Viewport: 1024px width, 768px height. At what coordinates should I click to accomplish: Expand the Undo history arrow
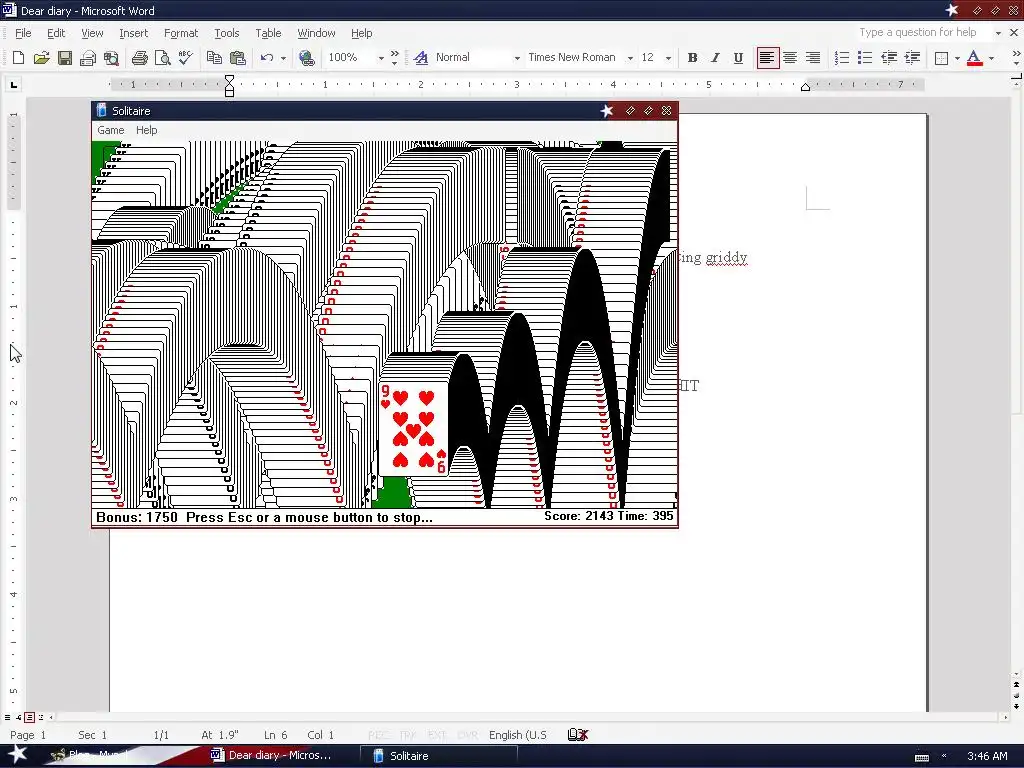(x=283, y=57)
